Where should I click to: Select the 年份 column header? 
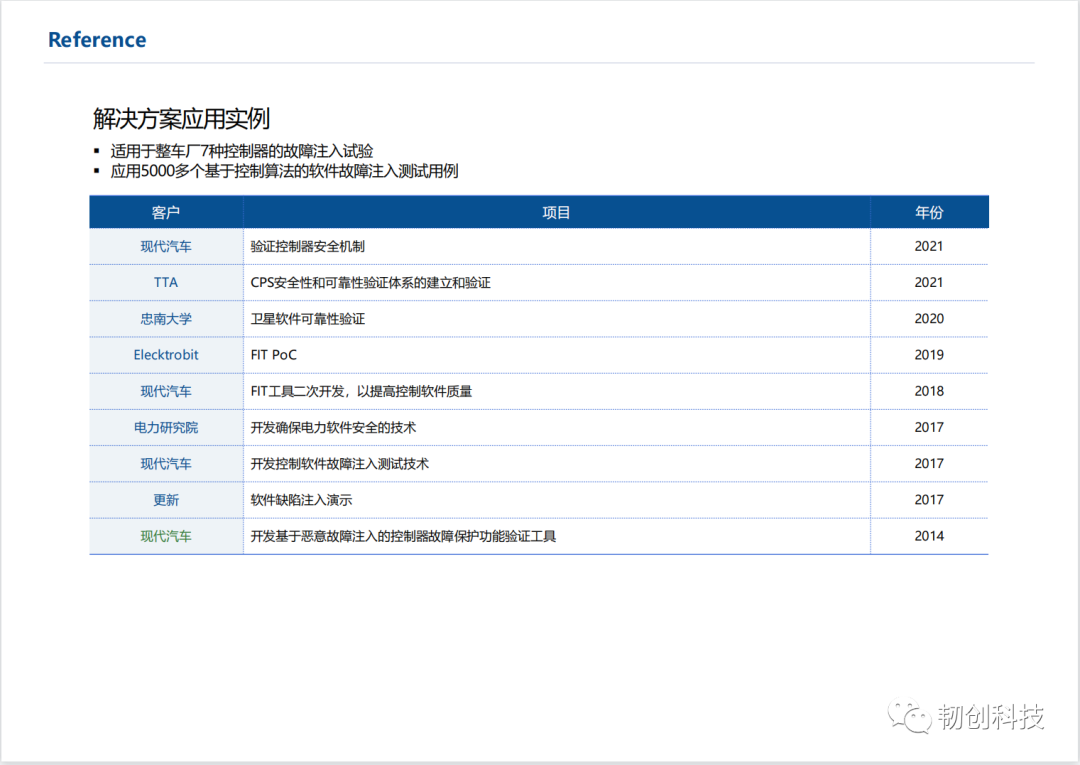tap(929, 212)
